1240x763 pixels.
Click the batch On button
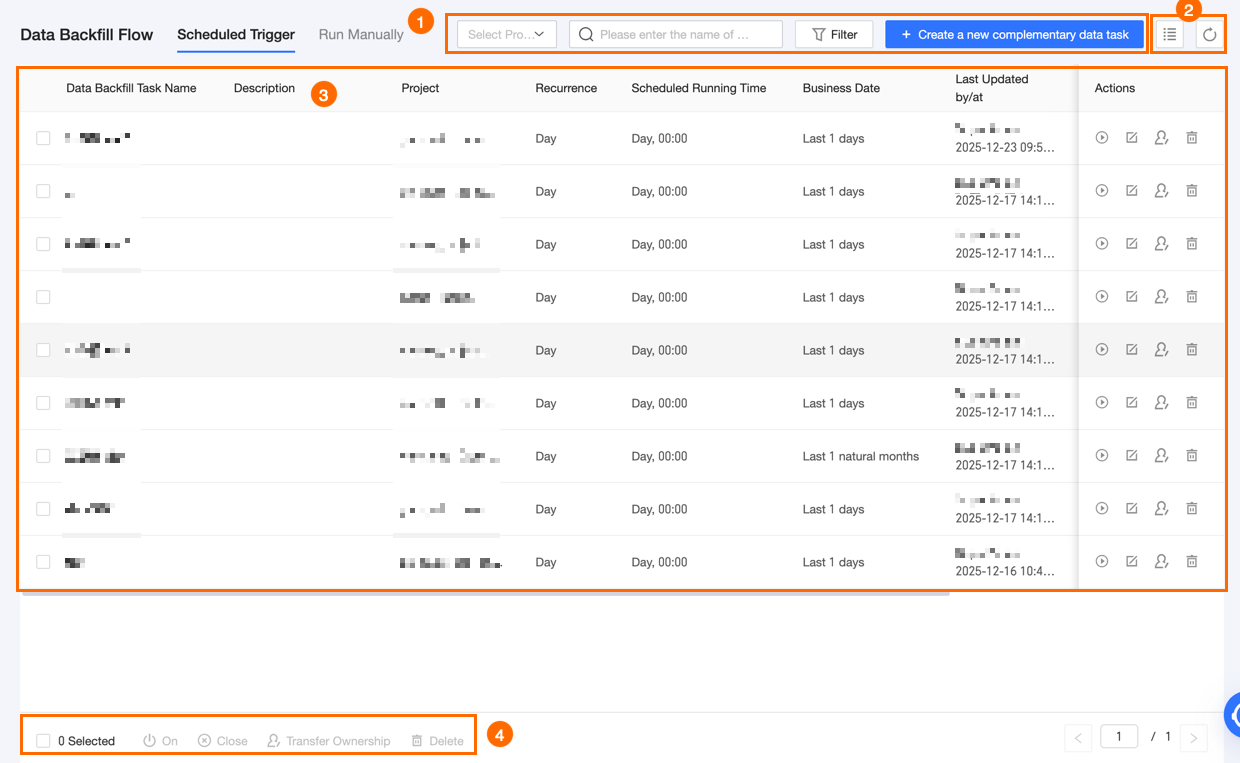[x=160, y=741]
